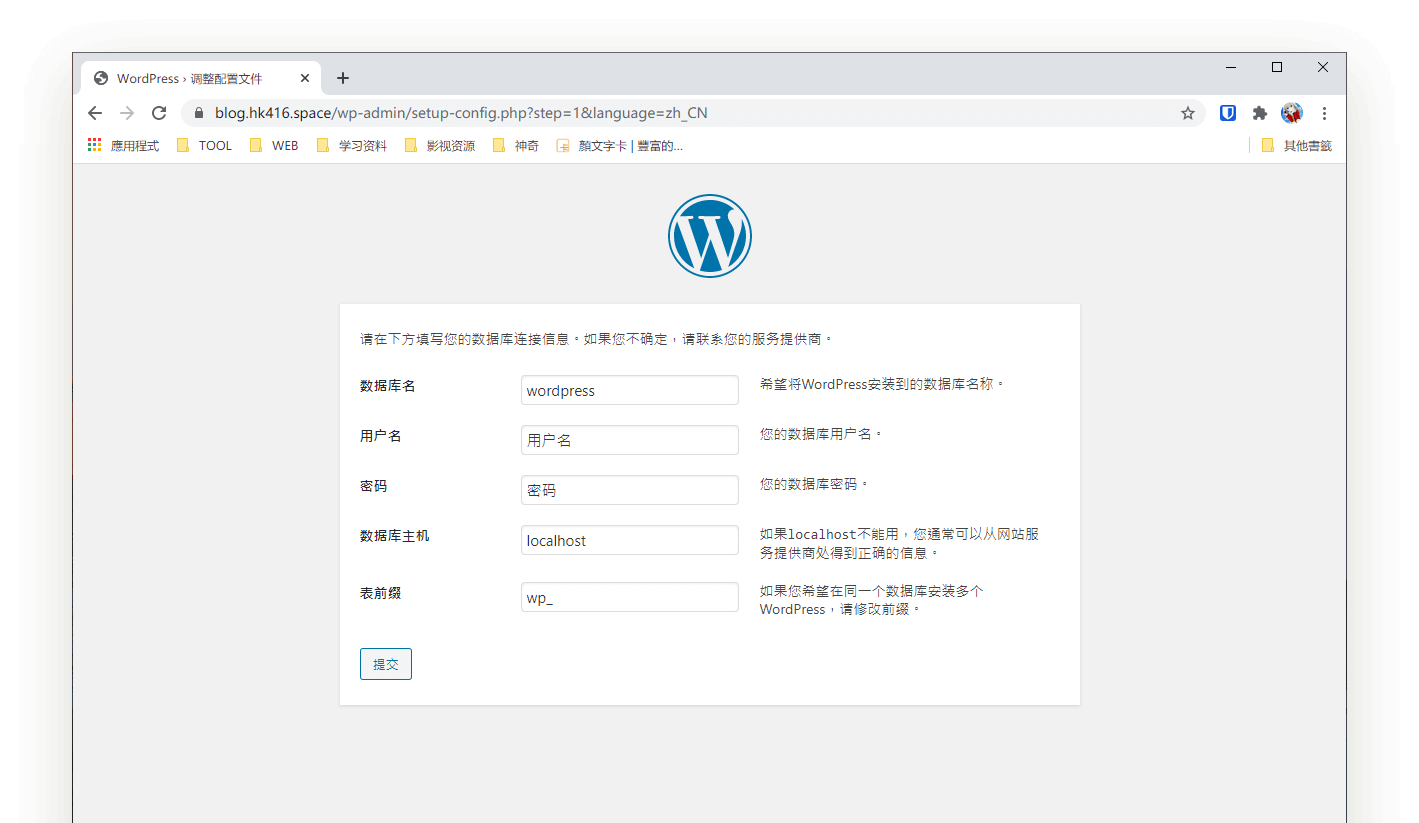Click the 数据库主机 localhost field
Viewport: 1419px width, 823px height.
coord(630,540)
